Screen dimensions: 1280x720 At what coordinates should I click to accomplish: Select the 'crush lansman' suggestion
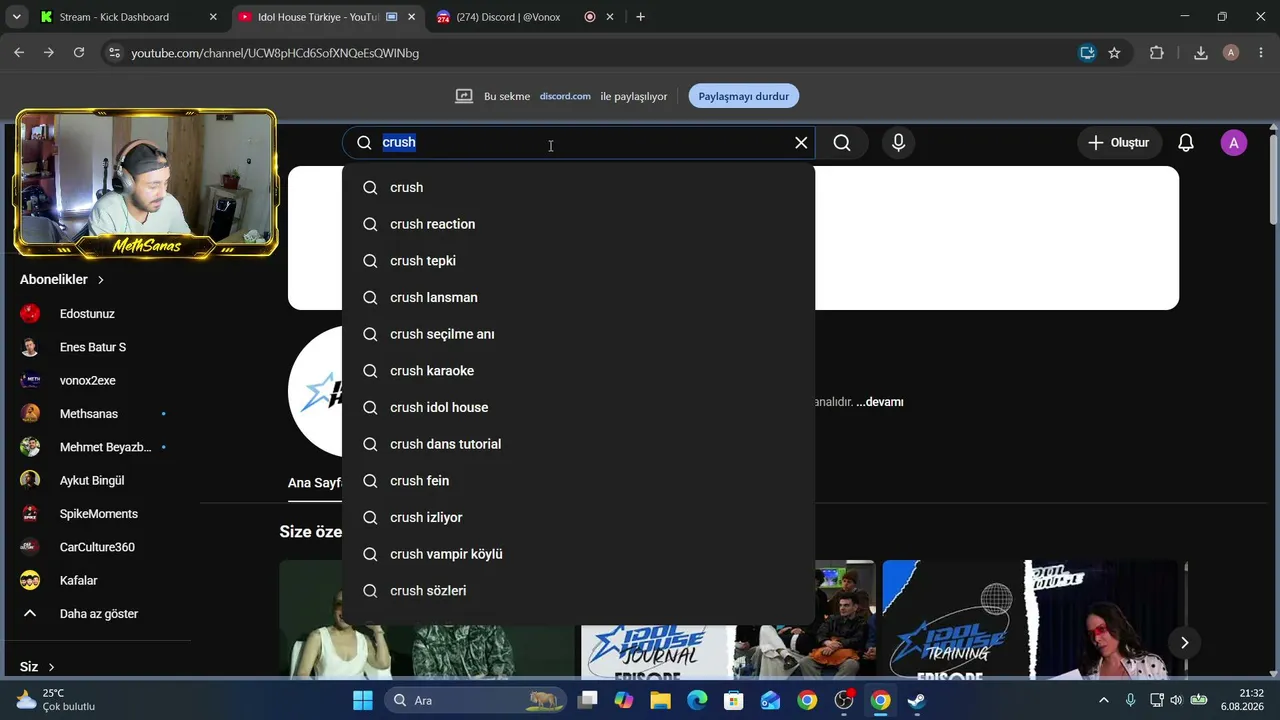tap(578, 298)
